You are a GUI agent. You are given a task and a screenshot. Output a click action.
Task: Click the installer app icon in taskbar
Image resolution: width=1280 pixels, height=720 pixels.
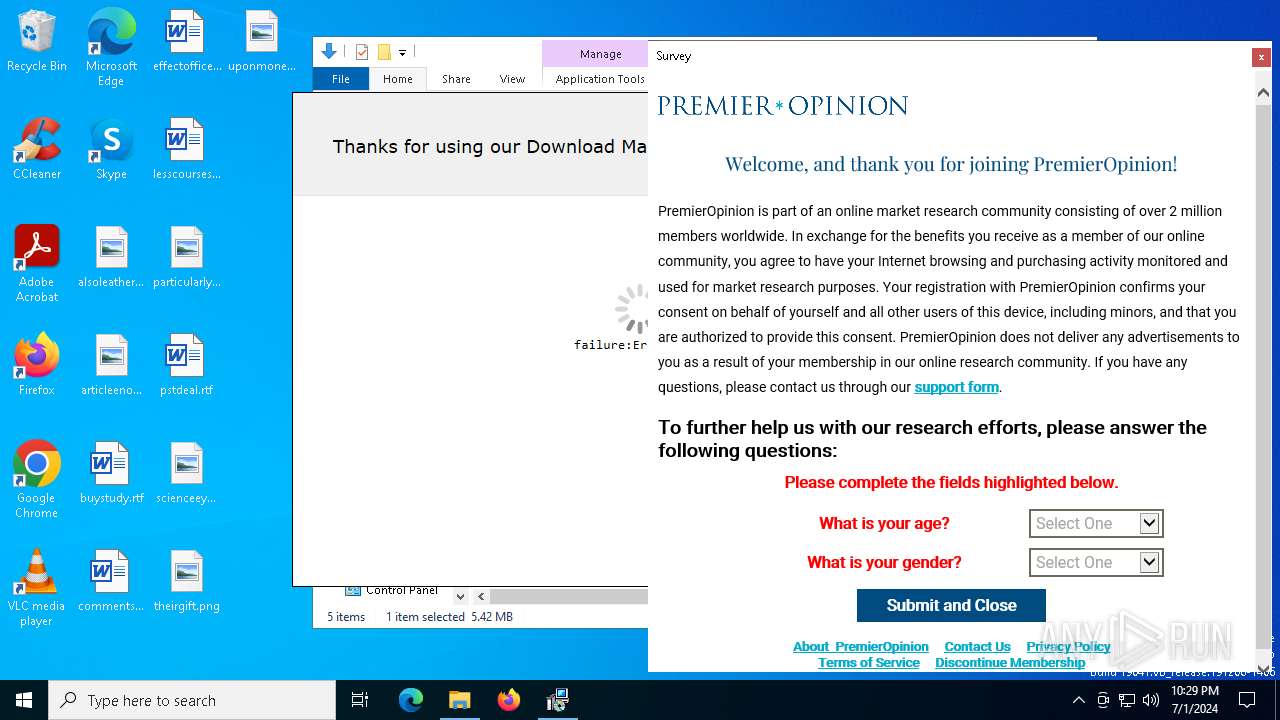tap(558, 700)
